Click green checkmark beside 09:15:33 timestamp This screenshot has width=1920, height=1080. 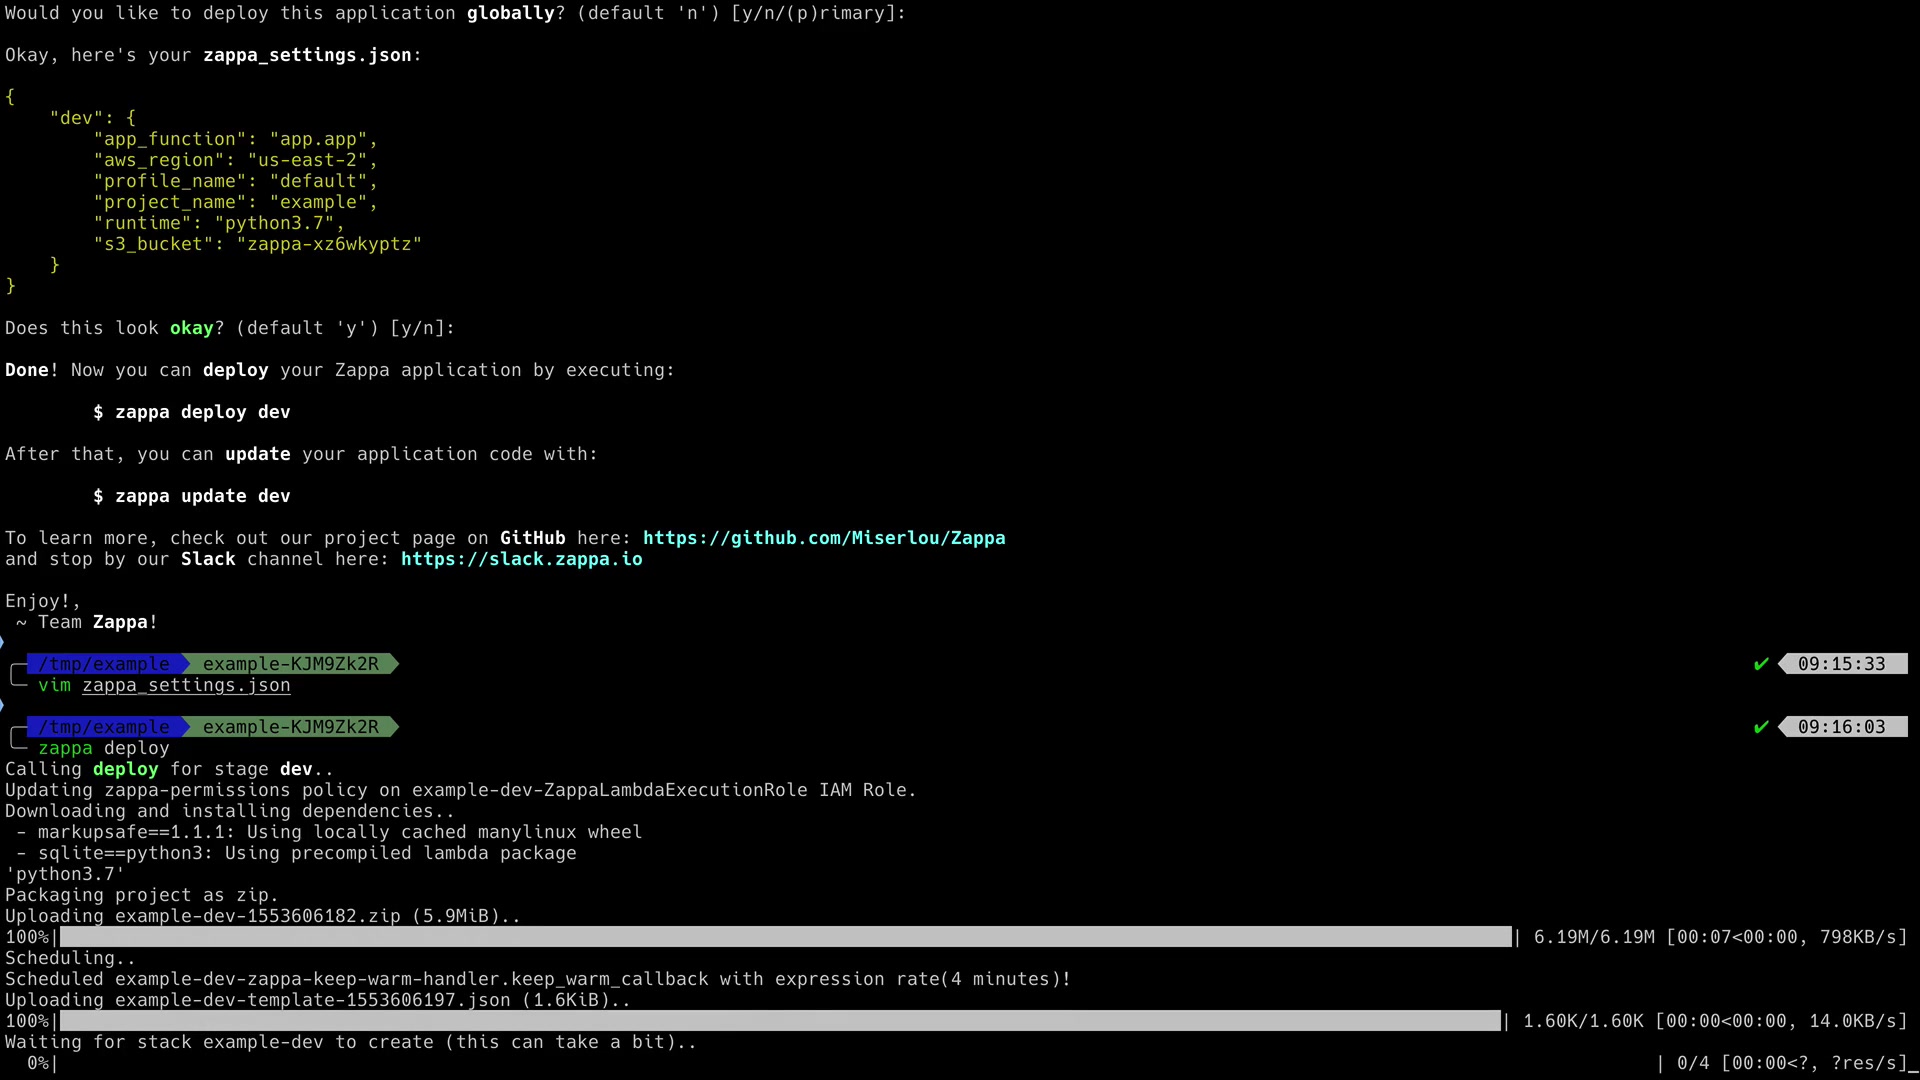[x=1761, y=664]
